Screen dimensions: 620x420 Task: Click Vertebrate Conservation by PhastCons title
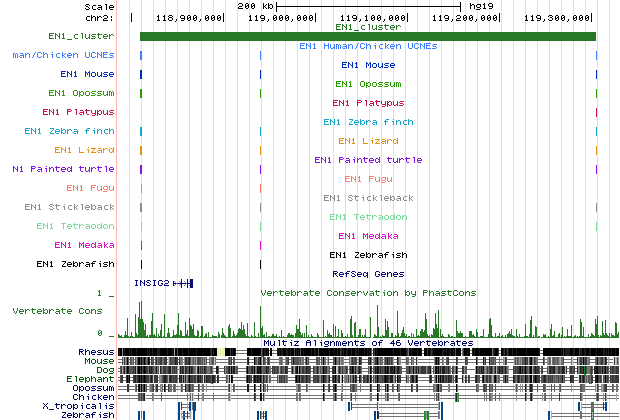click(x=367, y=293)
